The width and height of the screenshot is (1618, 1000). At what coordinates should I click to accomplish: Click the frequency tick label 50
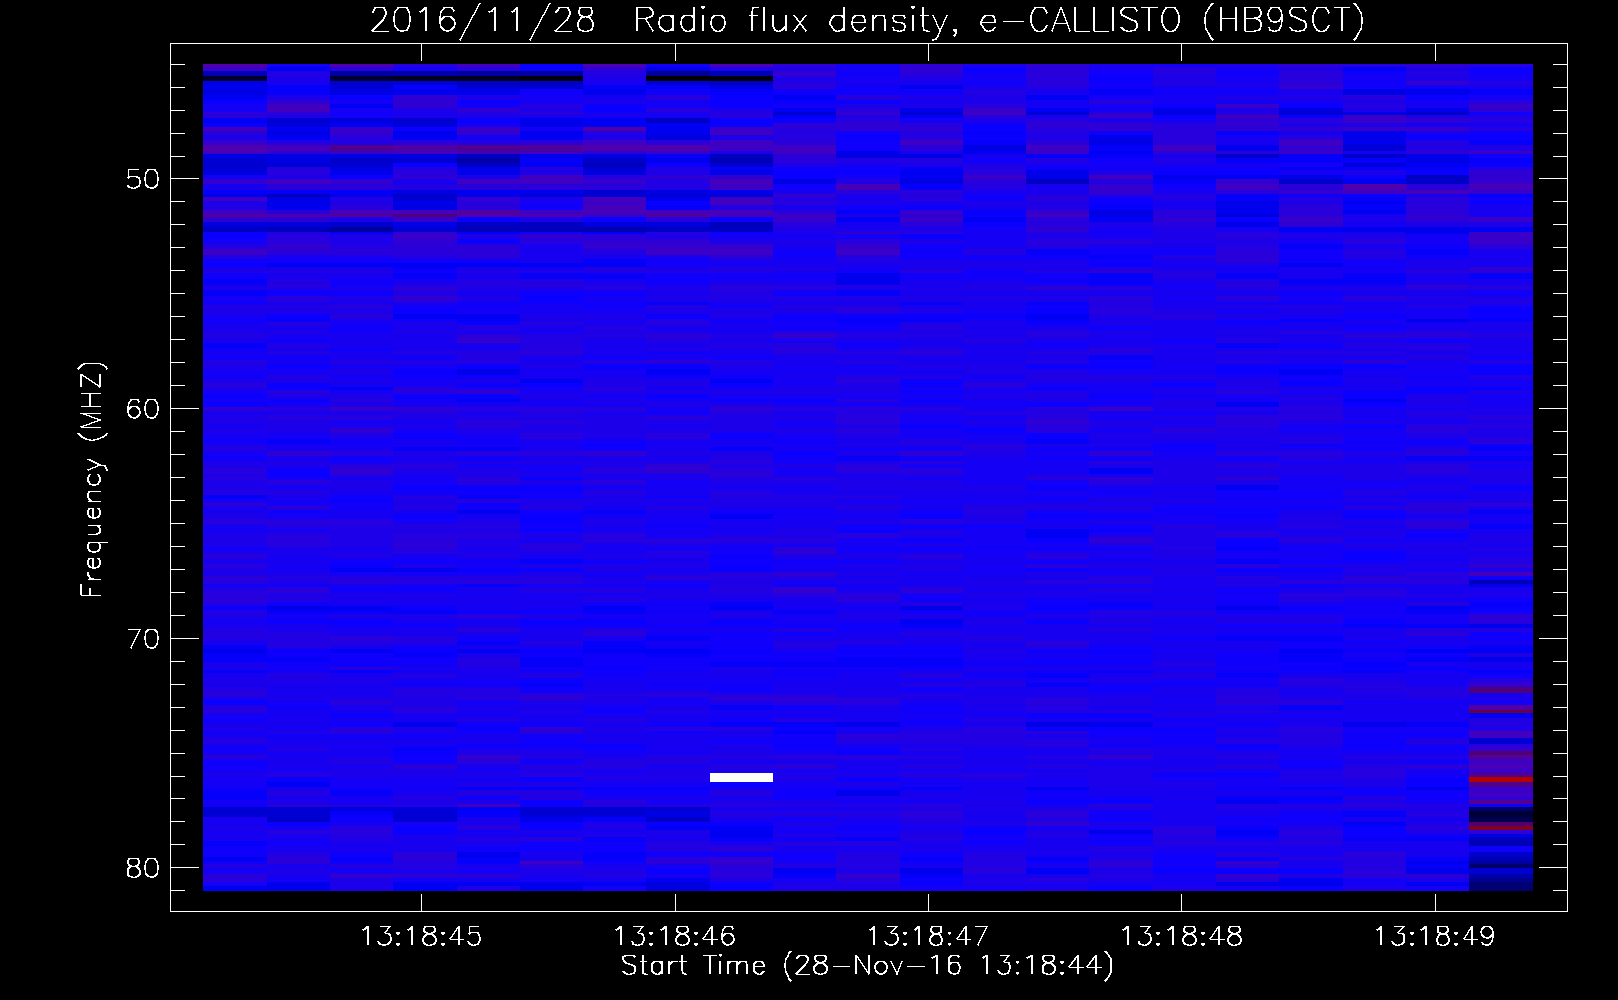point(143,180)
